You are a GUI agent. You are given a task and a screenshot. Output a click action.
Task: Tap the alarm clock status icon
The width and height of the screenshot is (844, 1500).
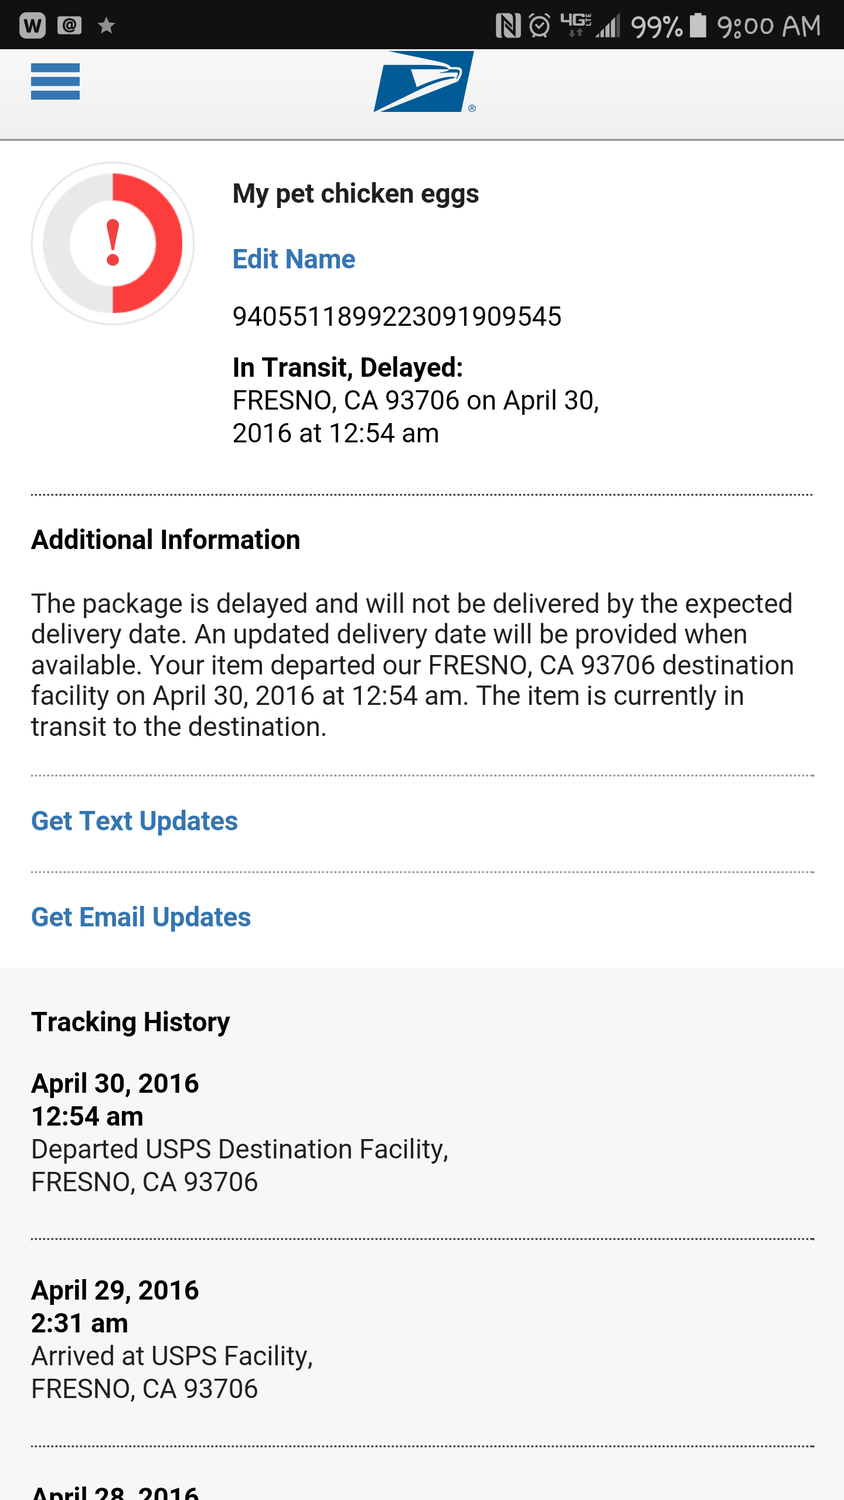point(540,25)
